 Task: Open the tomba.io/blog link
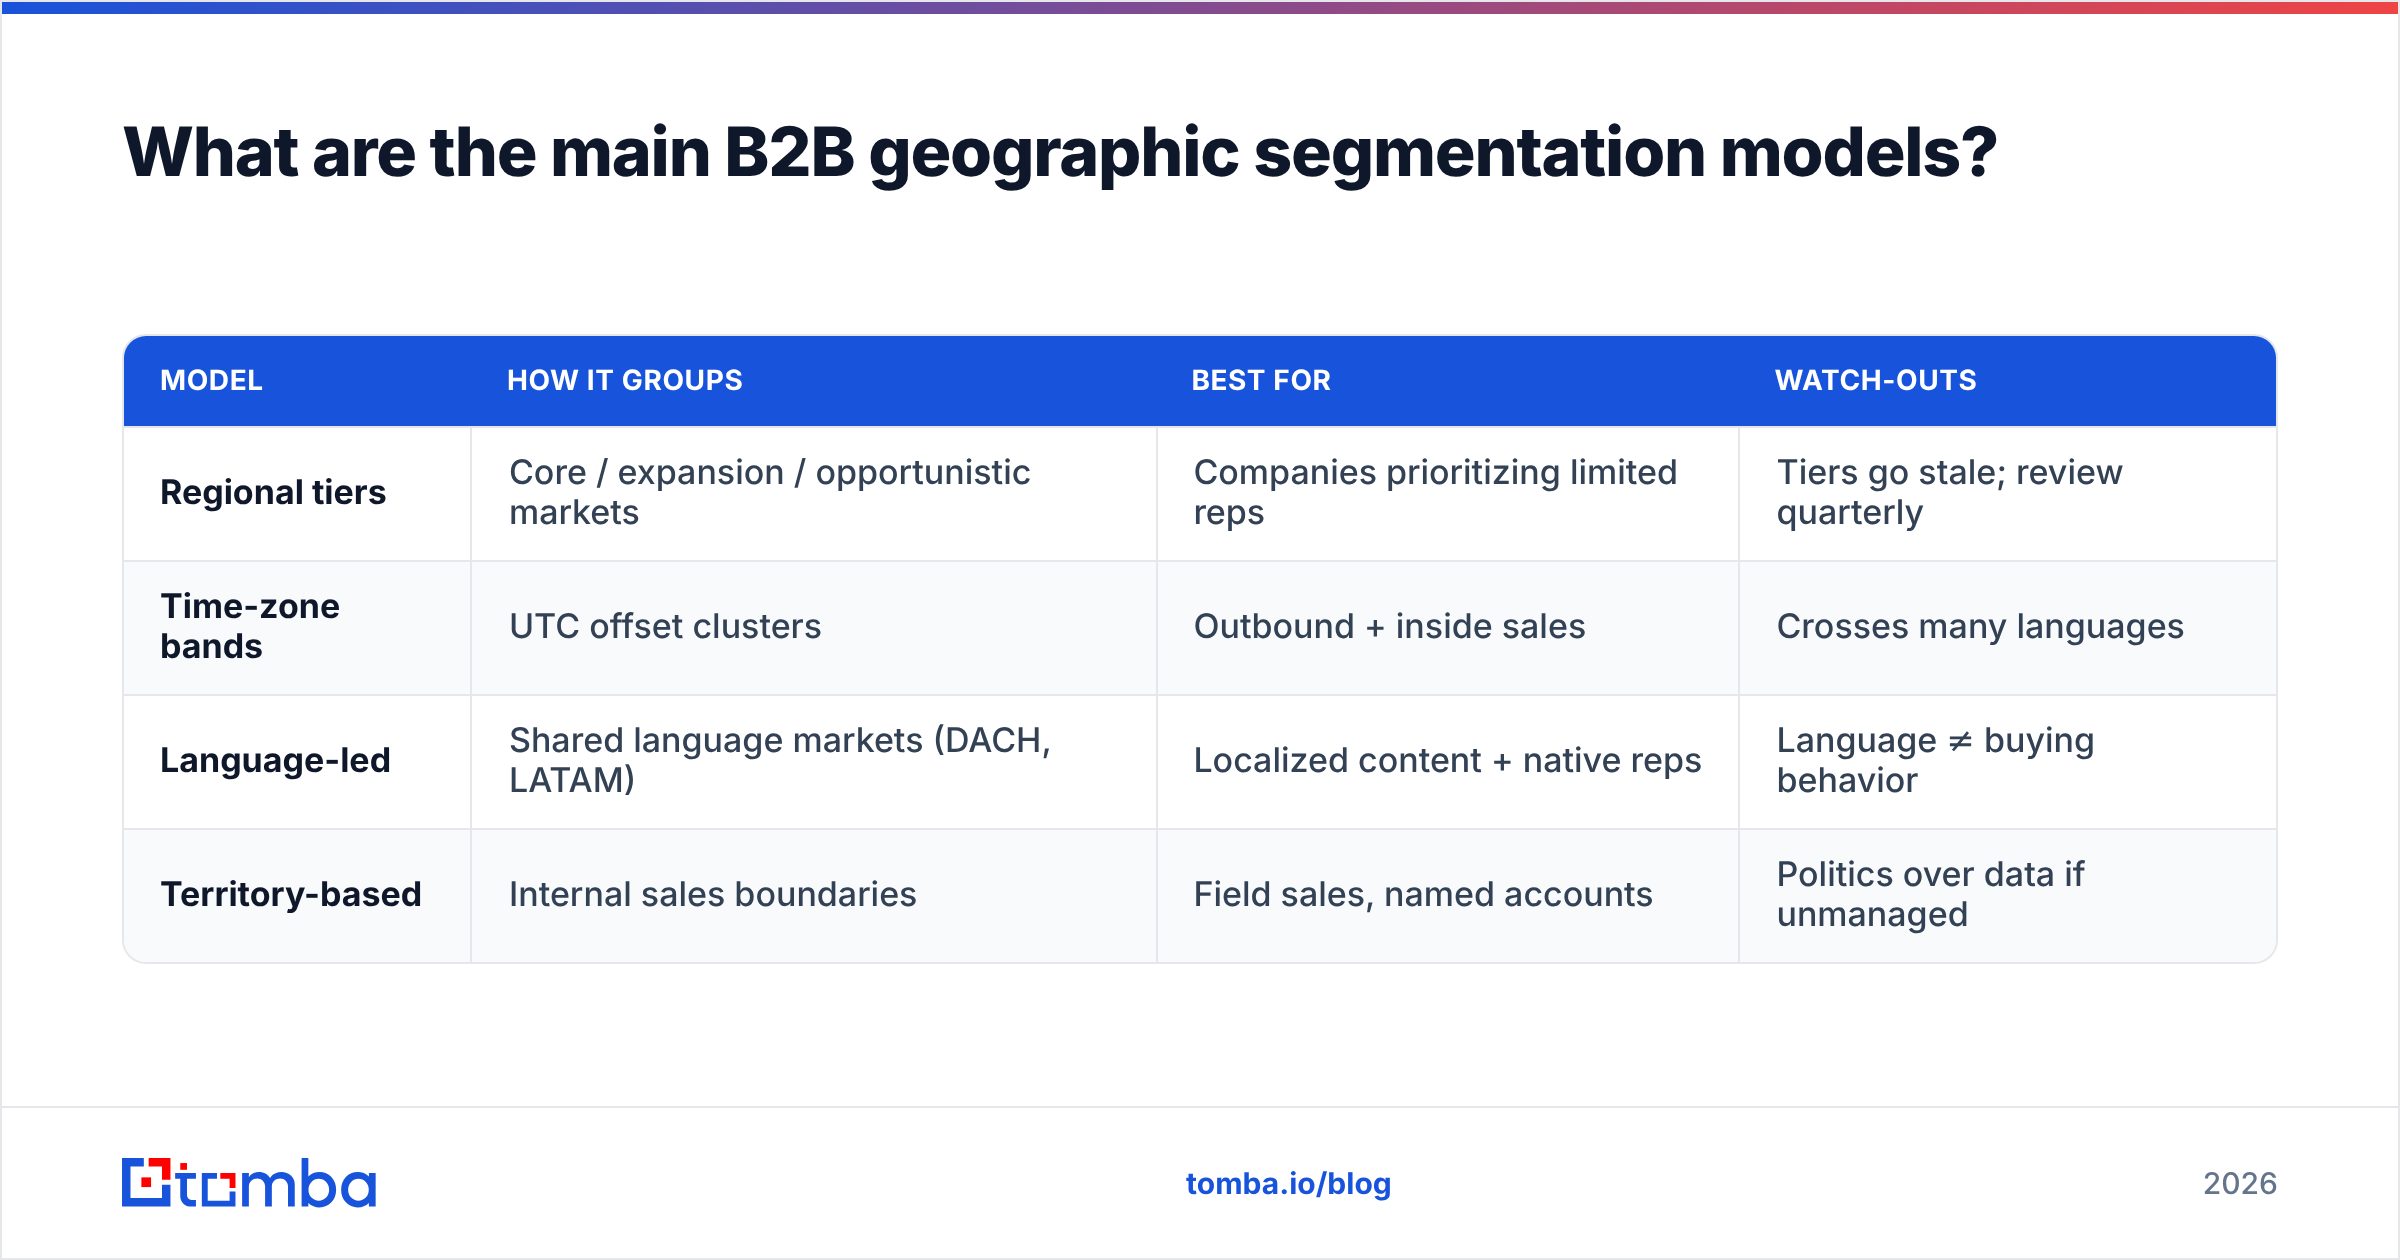pos(1288,1184)
